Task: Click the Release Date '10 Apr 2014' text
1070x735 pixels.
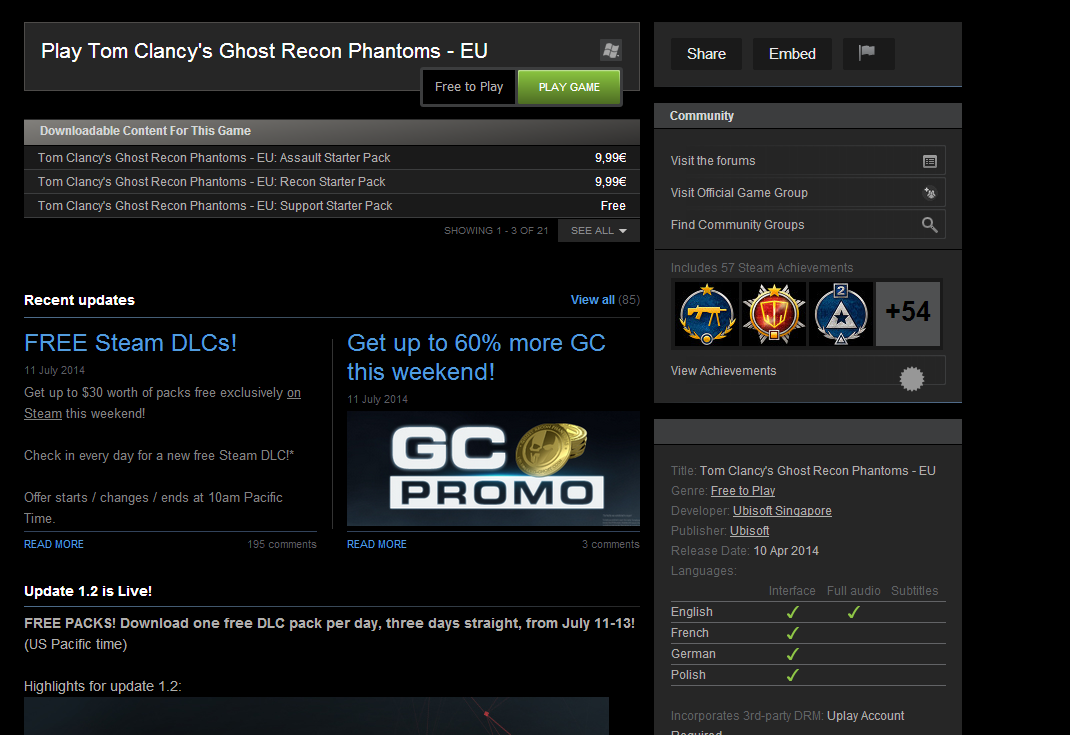Action: pyautogui.click(x=786, y=551)
